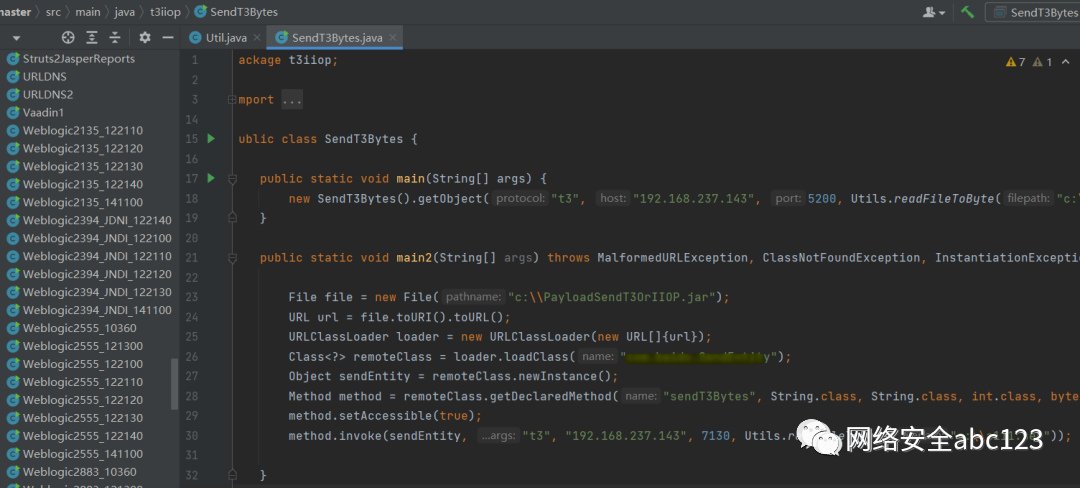Image resolution: width=1080 pixels, height=488 pixels.
Task: Collapse main method fold marker on line 17
Action: point(232,179)
